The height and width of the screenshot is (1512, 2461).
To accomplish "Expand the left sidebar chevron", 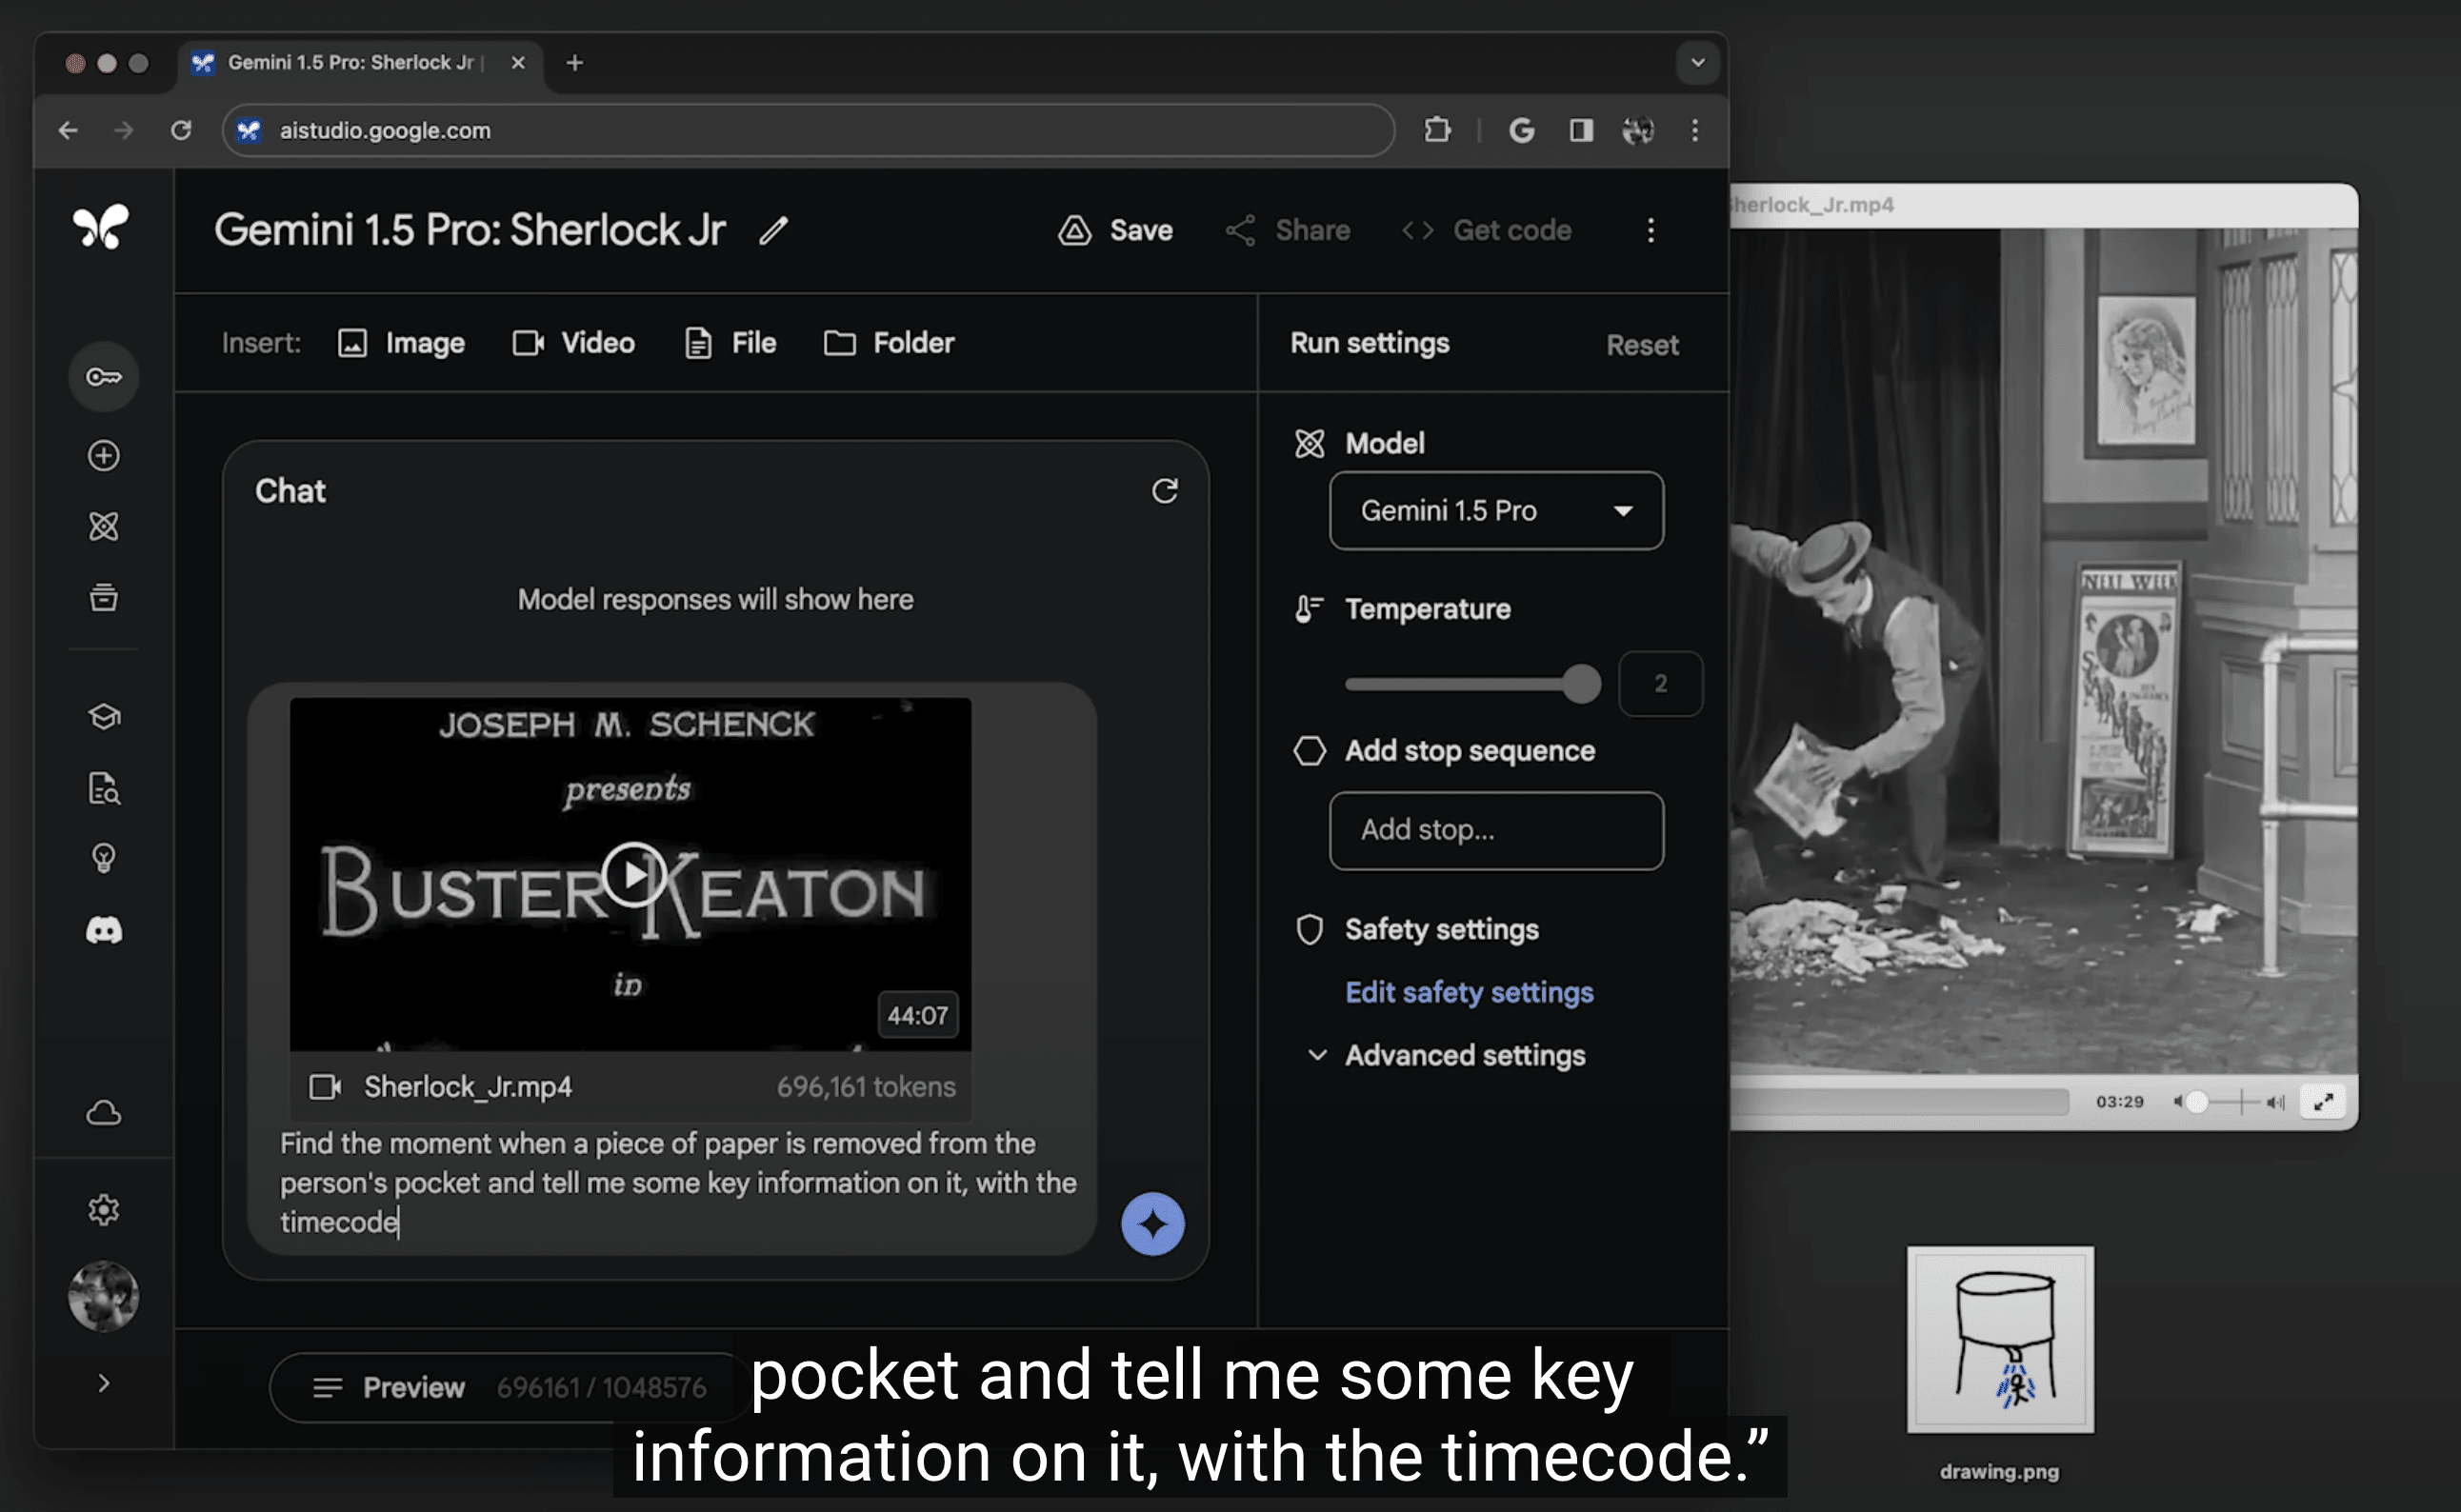I will (103, 1383).
